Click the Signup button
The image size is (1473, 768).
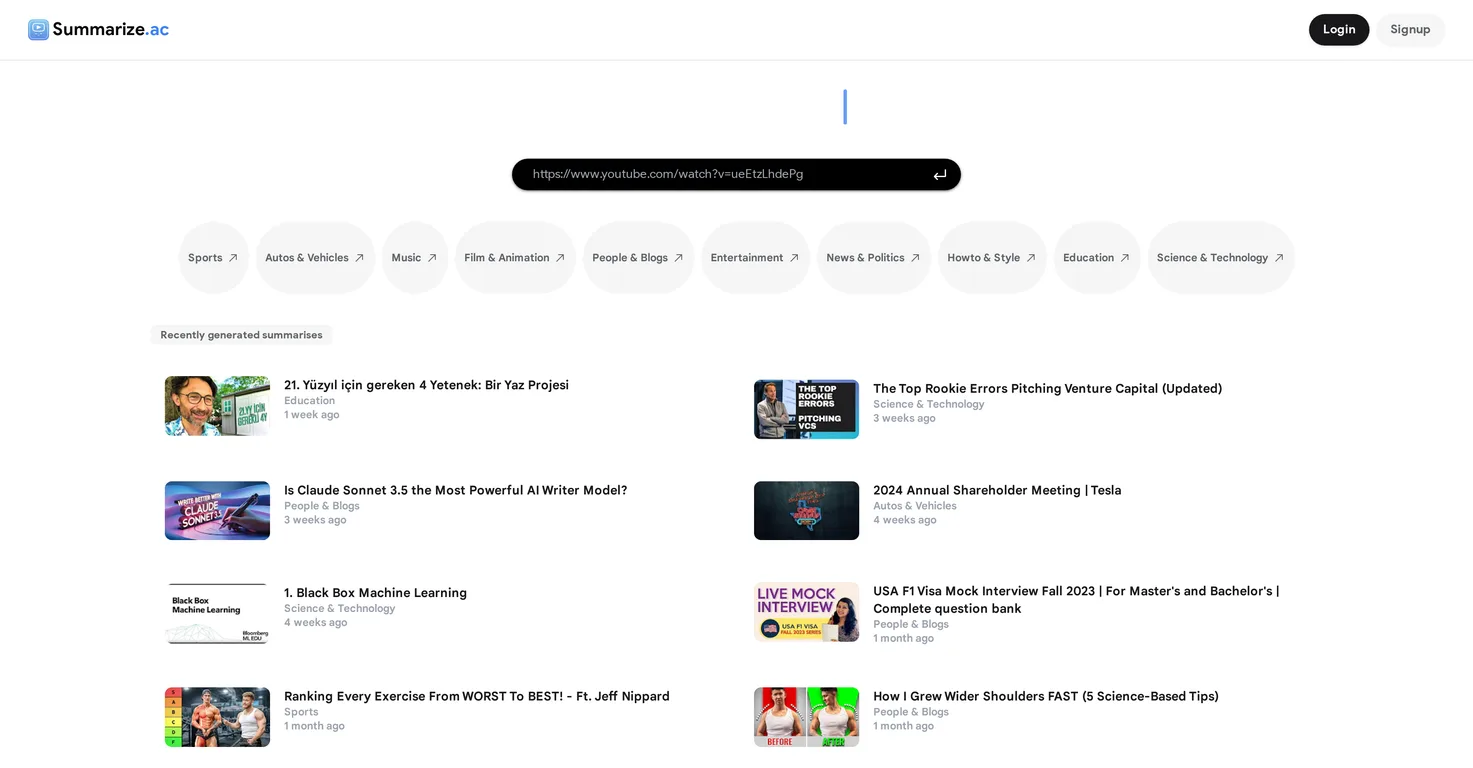(1410, 30)
